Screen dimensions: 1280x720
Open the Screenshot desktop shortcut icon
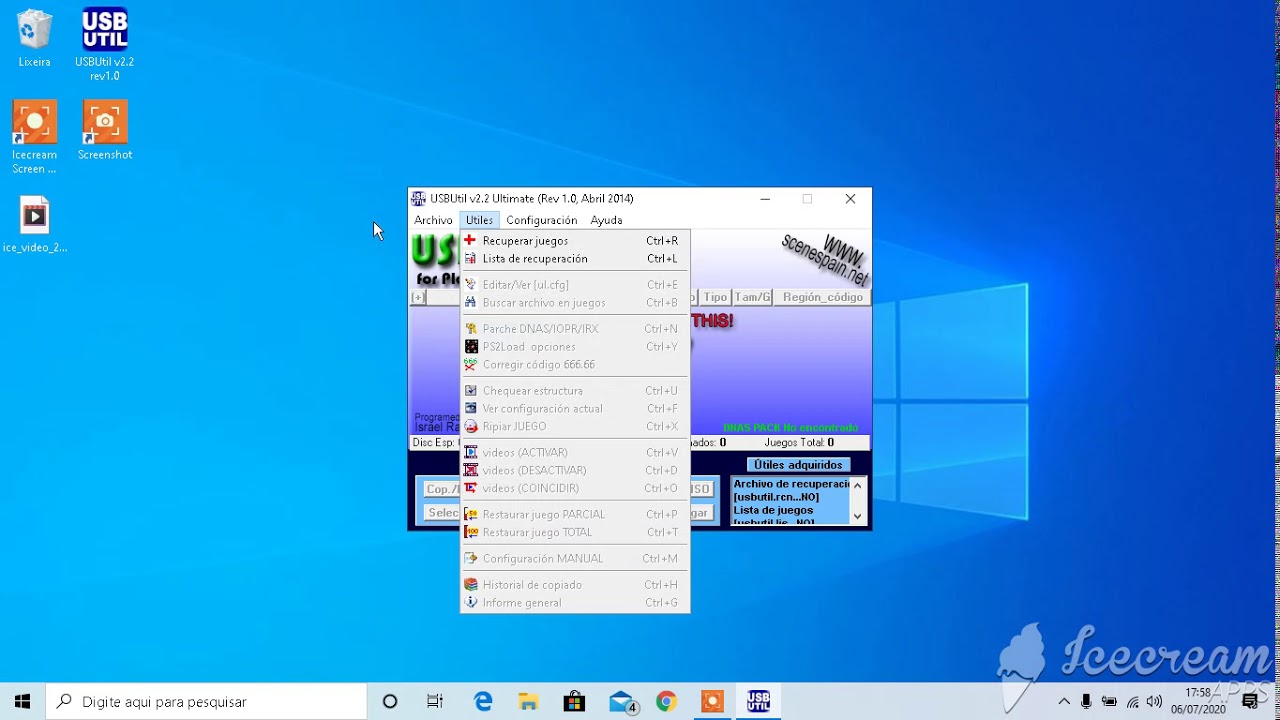click(x=105, y=123)
